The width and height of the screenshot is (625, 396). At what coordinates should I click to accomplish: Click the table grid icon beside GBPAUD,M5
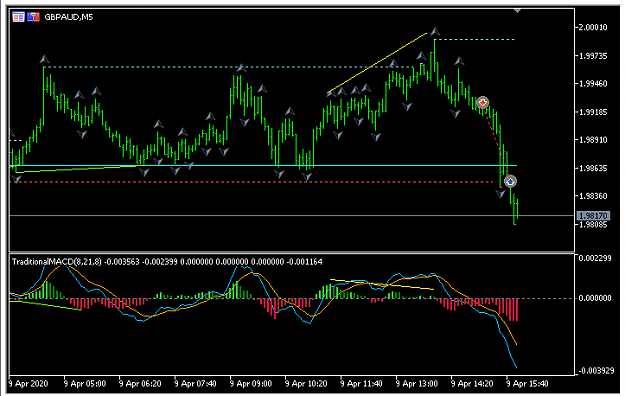pos(18,17)
